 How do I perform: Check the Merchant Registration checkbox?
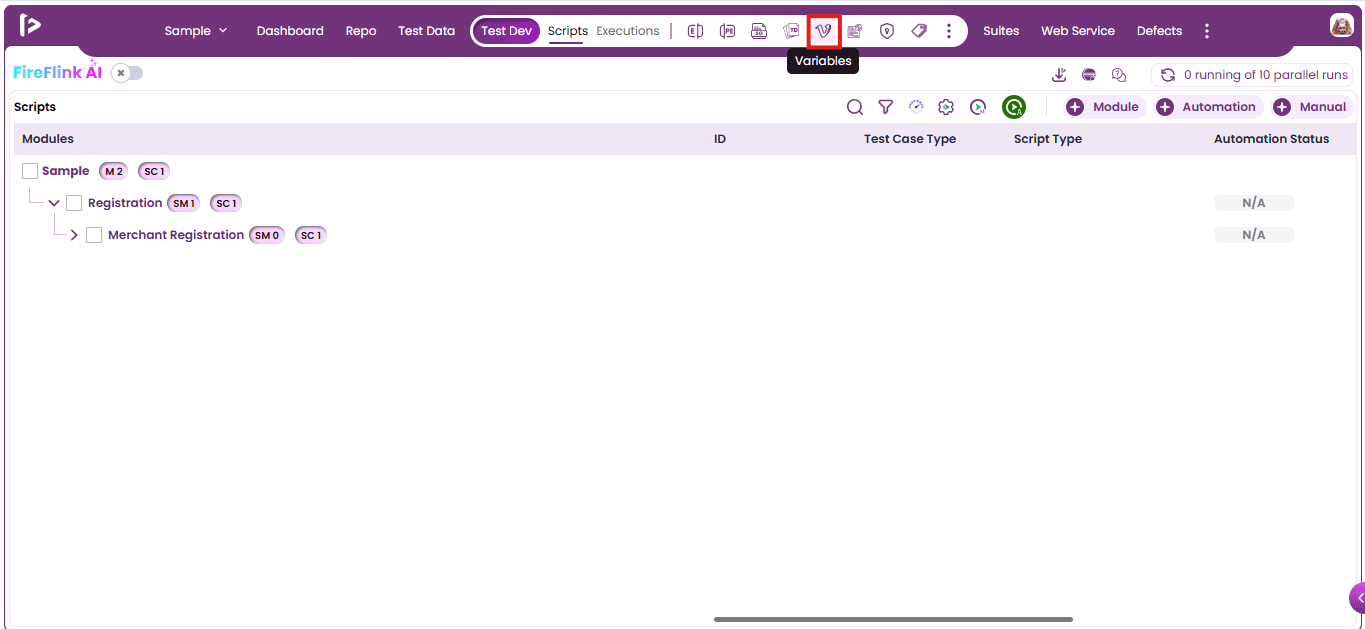94,235
